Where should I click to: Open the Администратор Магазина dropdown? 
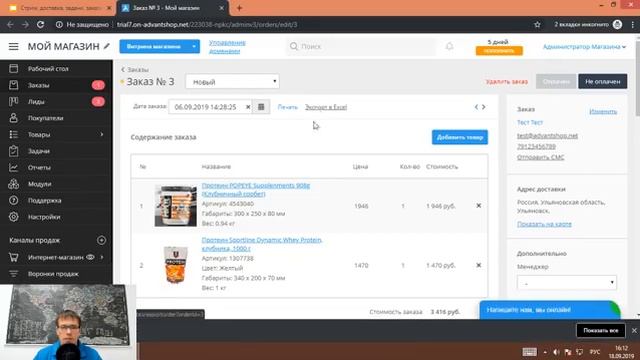[584, 47]
